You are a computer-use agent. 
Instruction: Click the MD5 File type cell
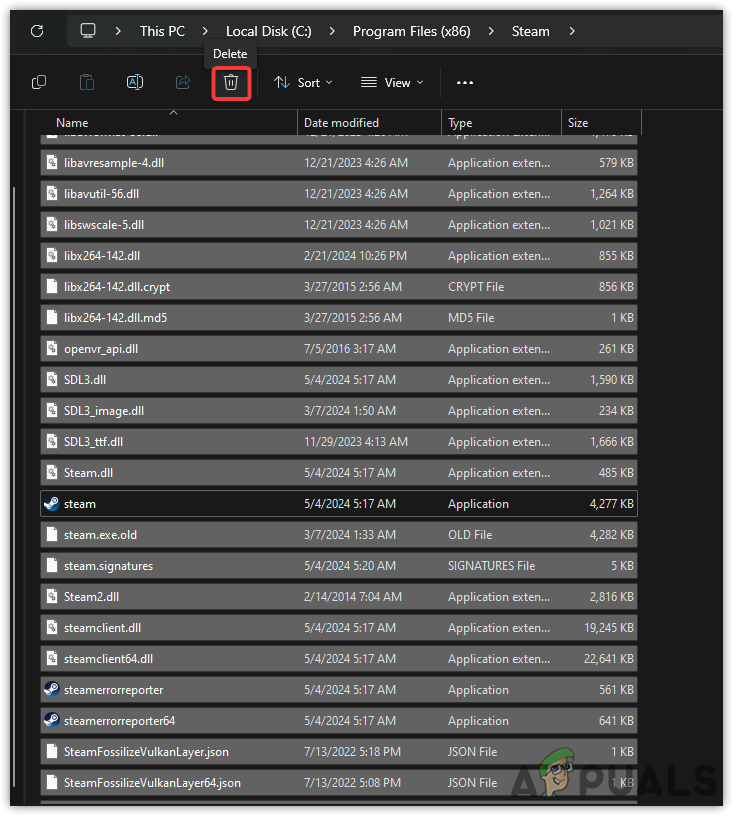(x=471, y=317)
